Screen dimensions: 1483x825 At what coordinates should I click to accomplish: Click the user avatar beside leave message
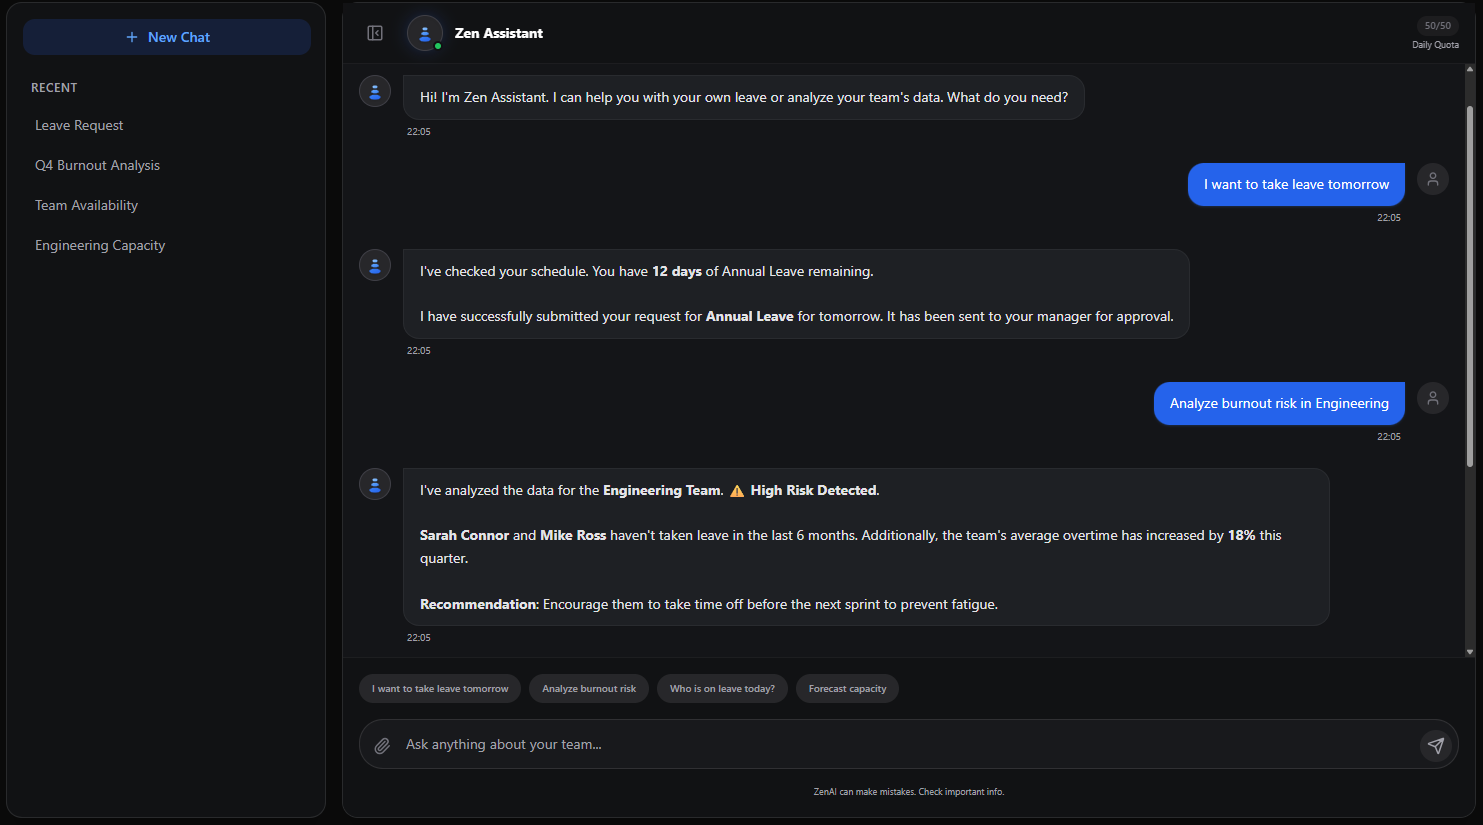click(1432, 179)
